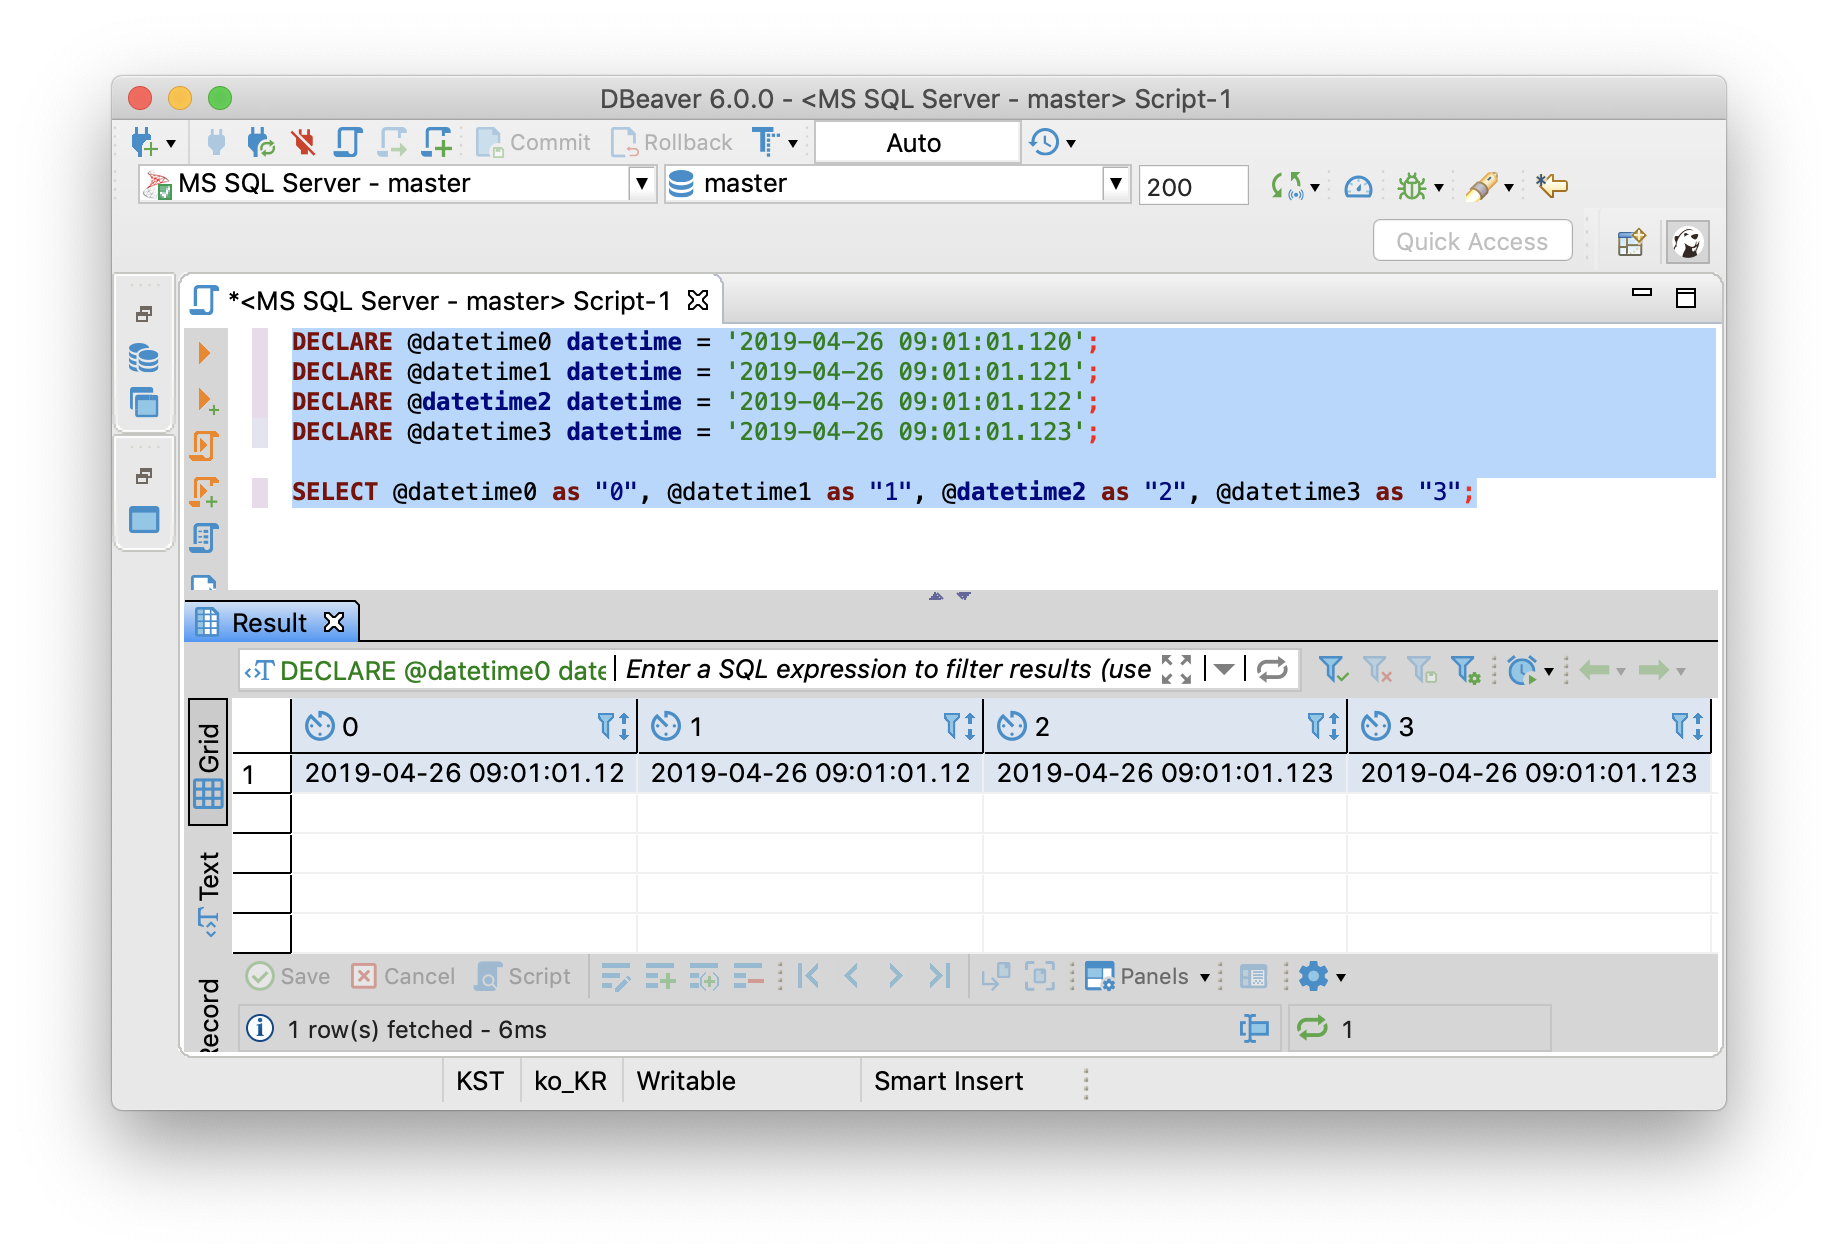Open the results settings gear dropdown
Viewport: 1838px width, 1258px height.
click(1322, 976)
